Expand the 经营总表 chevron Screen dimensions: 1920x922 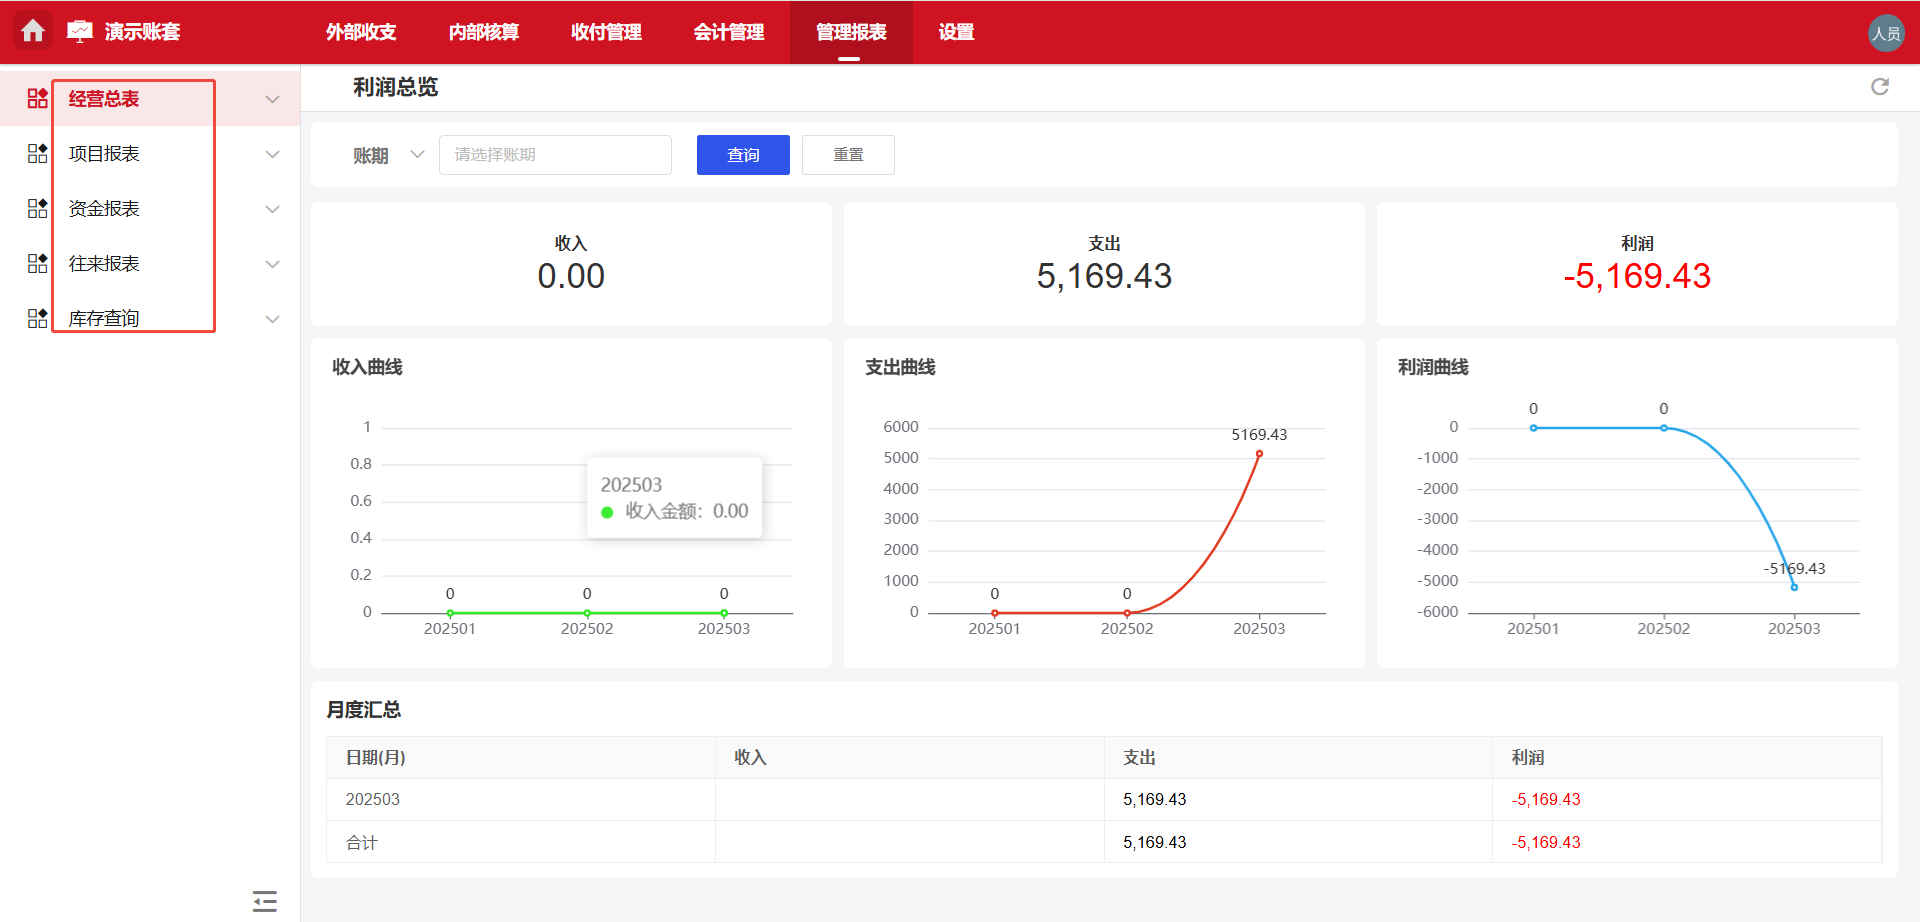coord(272,98)
